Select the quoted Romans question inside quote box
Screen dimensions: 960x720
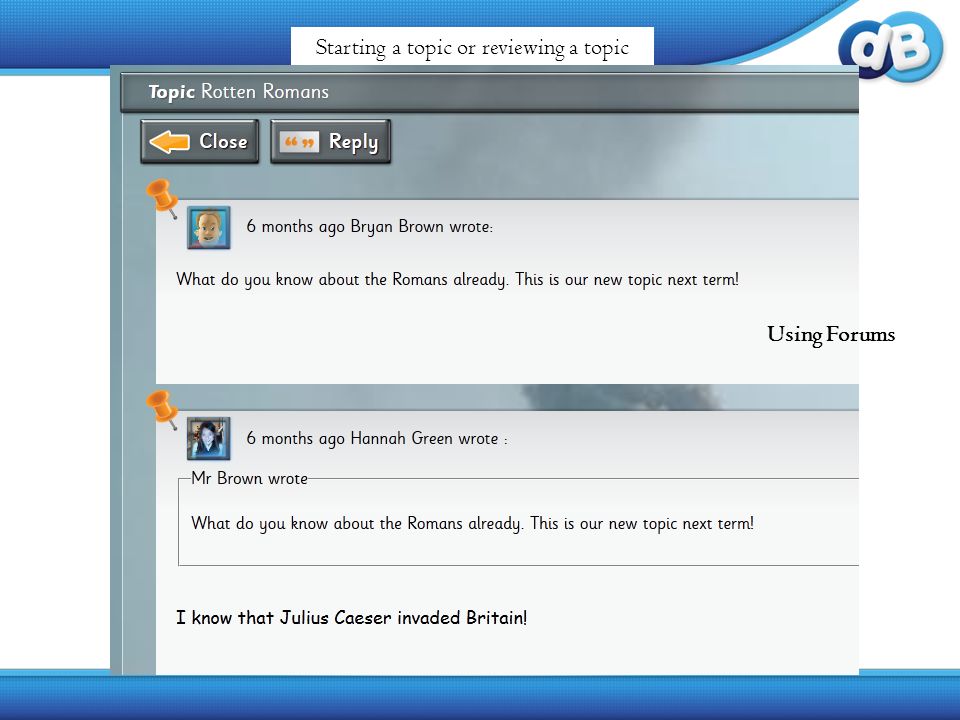coord(472,523)
